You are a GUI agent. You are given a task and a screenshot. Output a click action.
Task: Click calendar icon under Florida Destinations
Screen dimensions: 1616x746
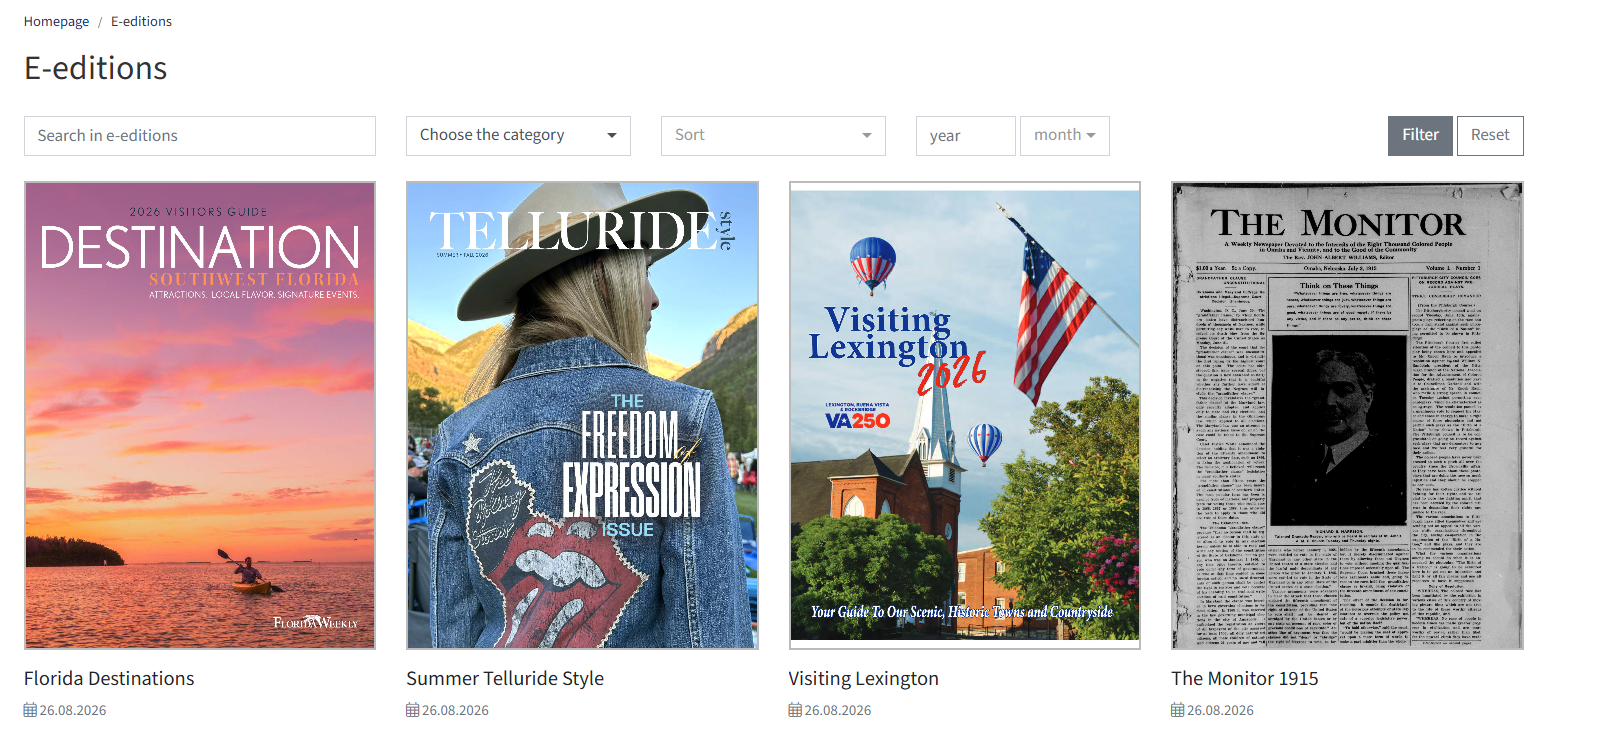(x=30, y=710)
